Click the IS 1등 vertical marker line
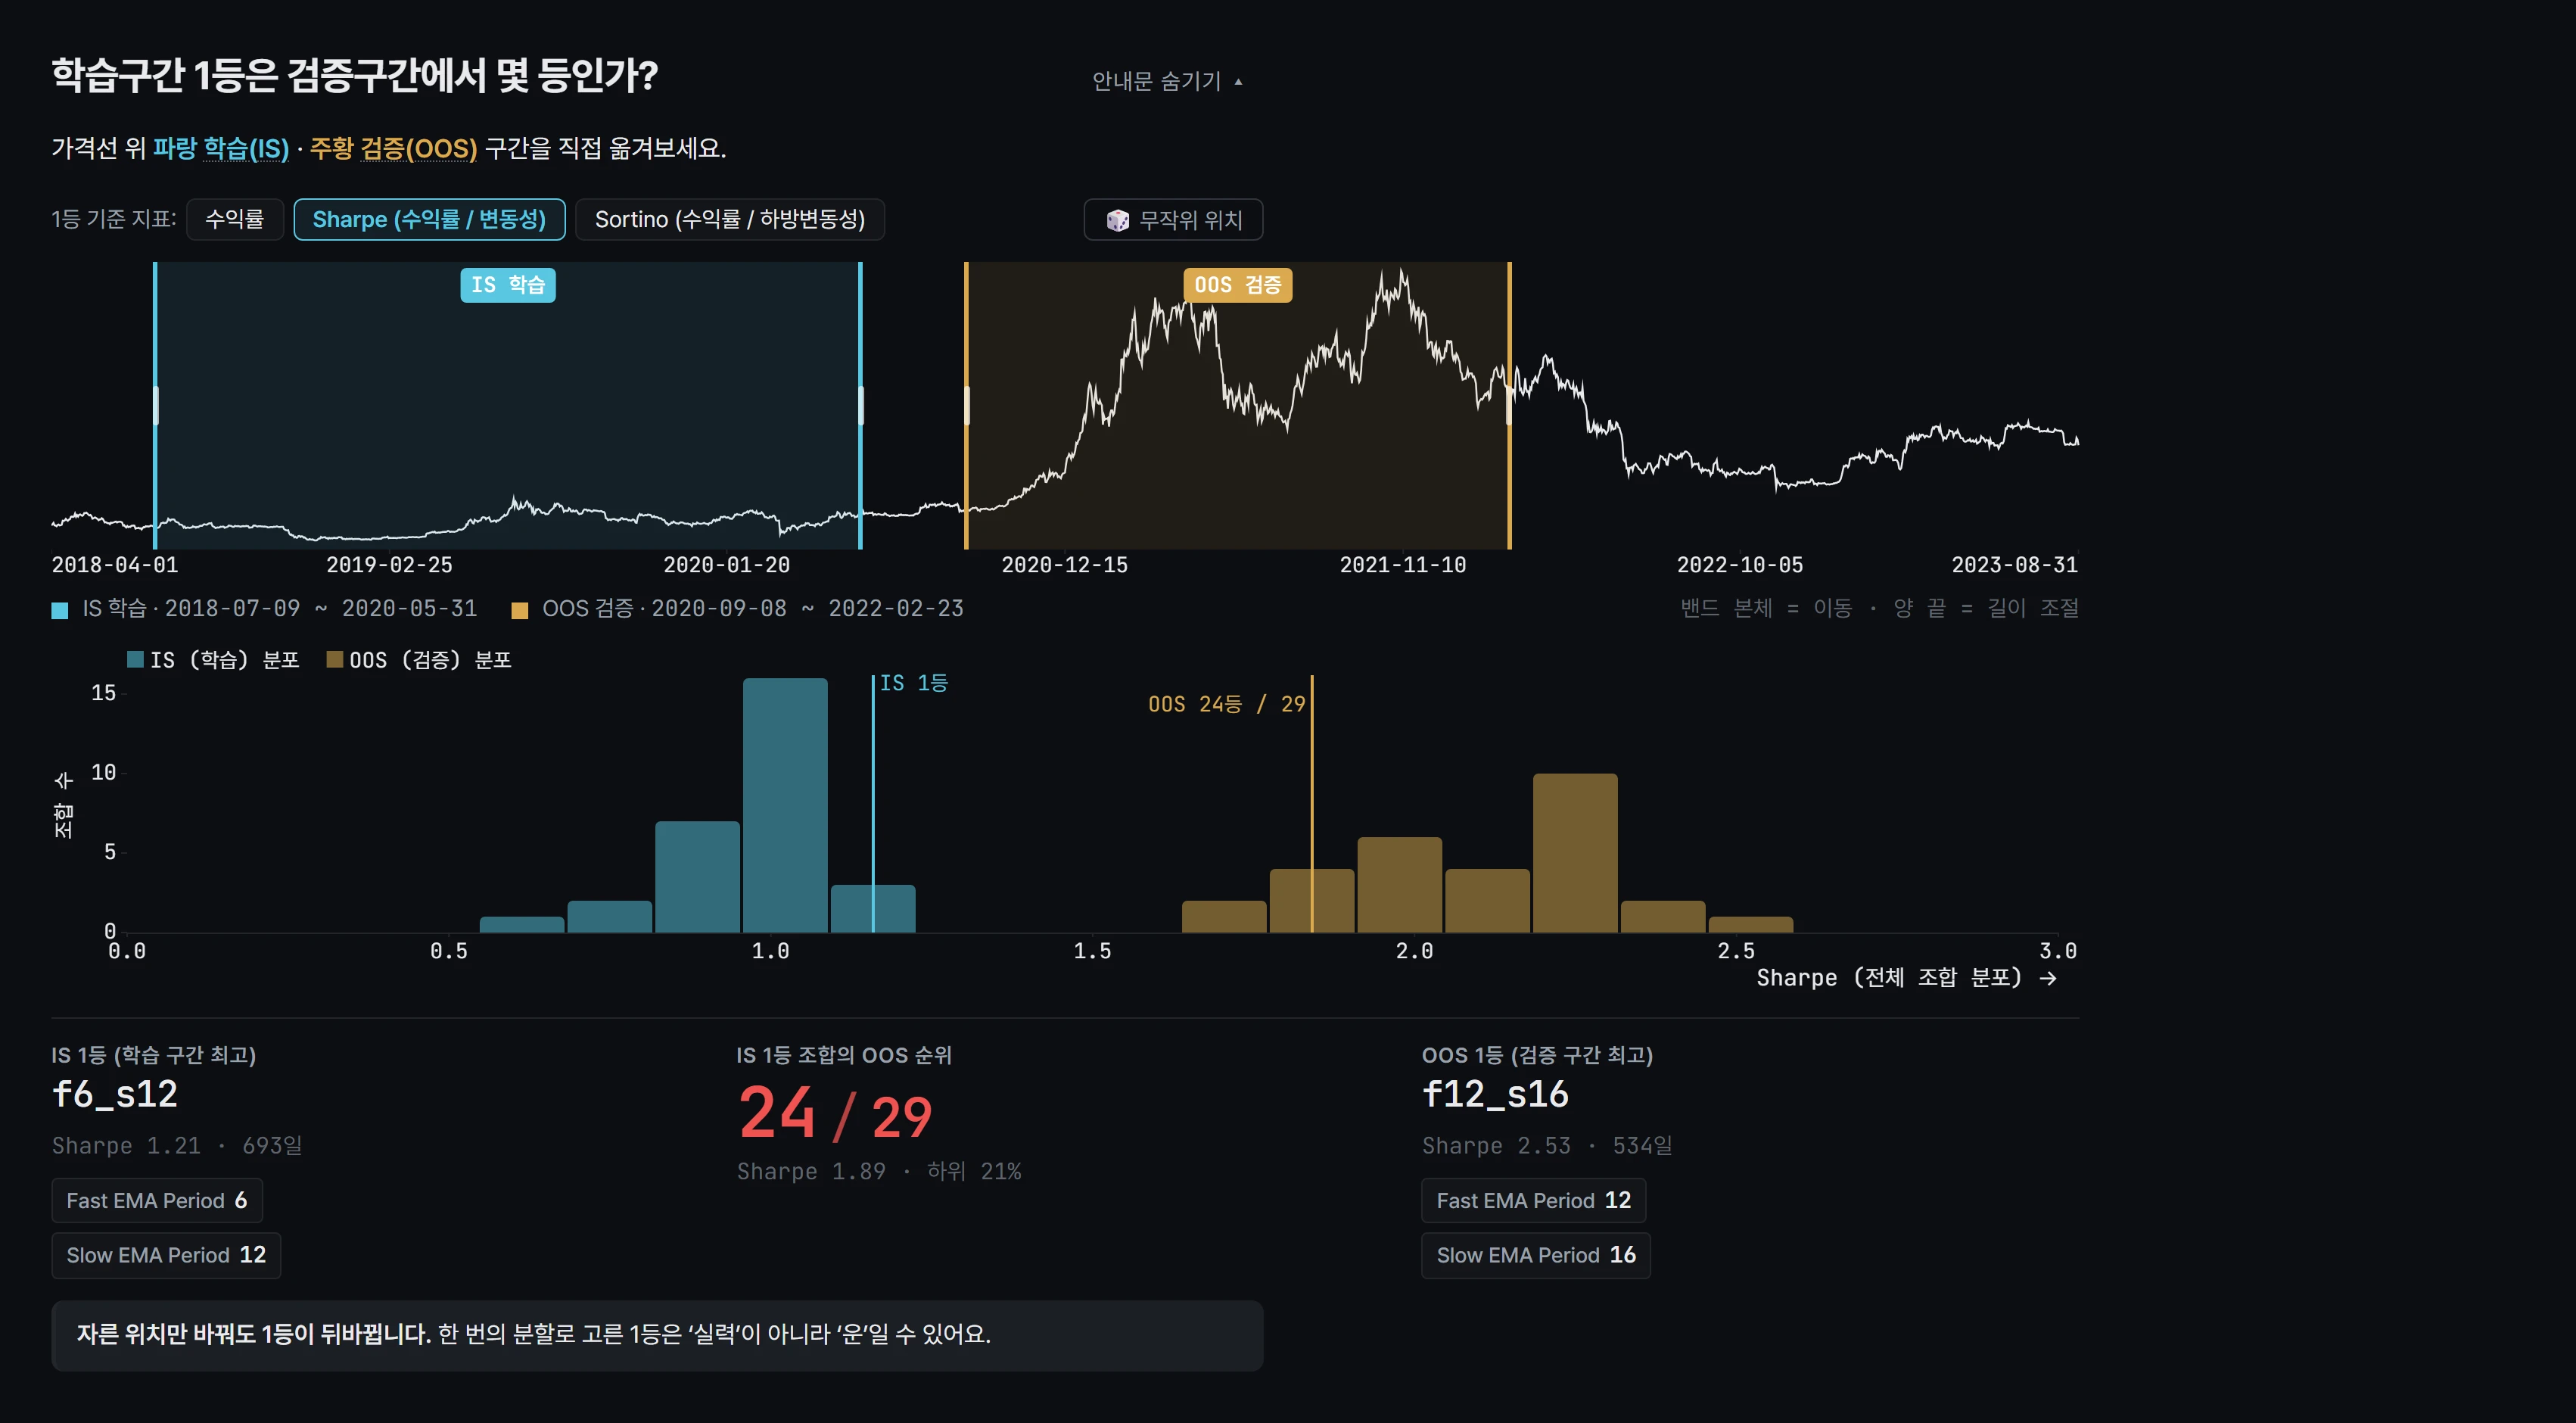Image resolution: width=2576 pixels, height=1423 pixels. tap(873, 804)
